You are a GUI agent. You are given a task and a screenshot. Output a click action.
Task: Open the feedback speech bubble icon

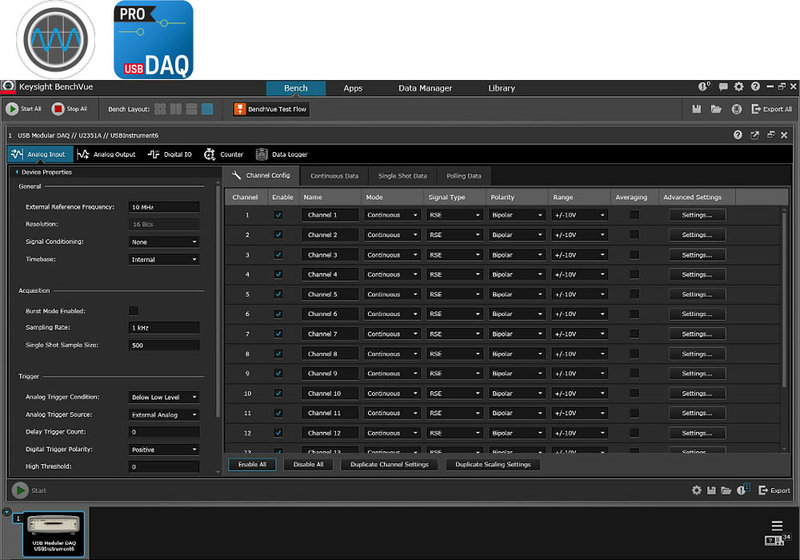[x=723, y=87]
